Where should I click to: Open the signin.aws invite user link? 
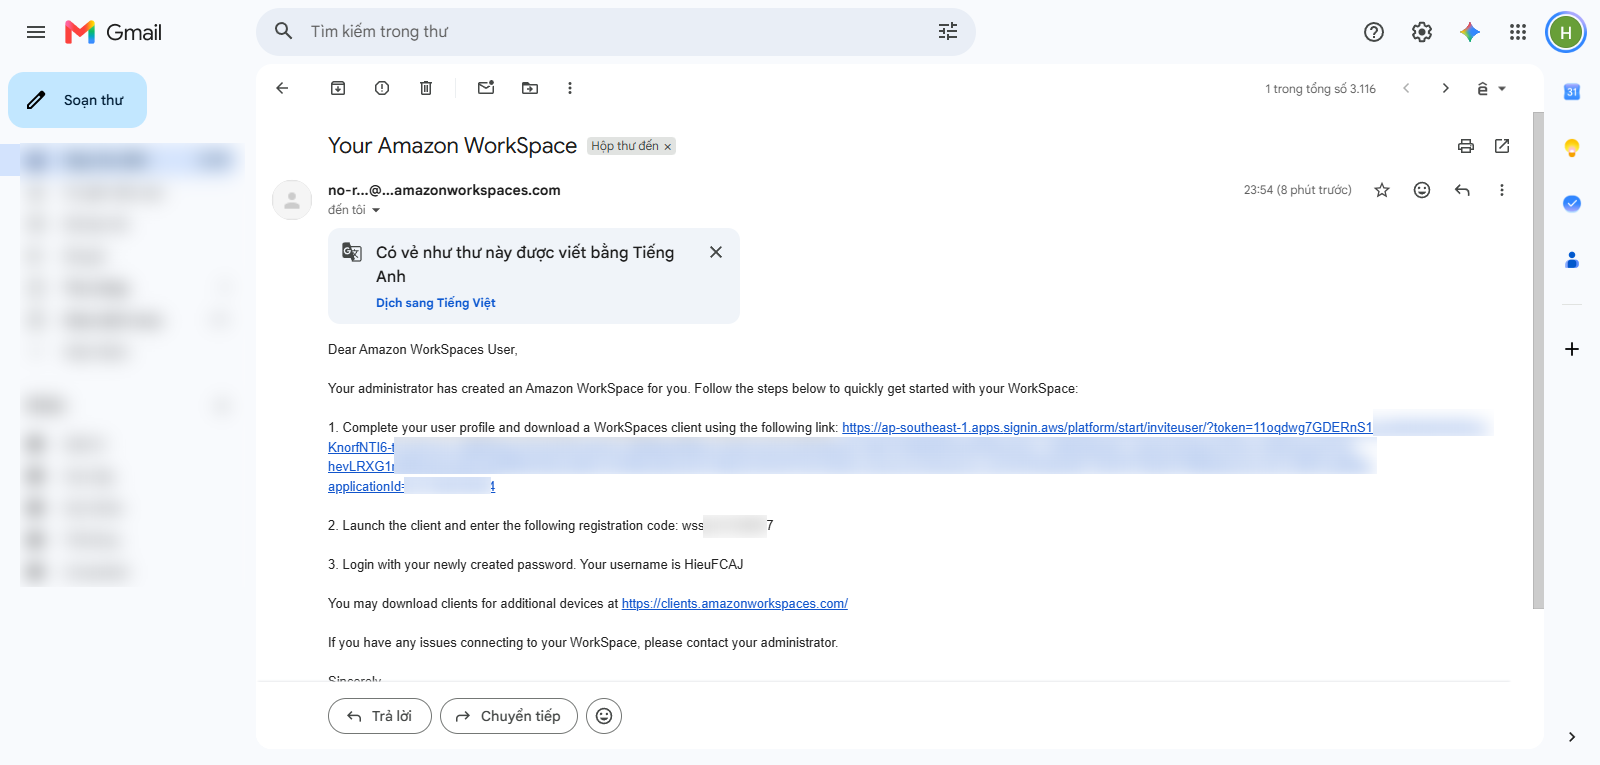(x=1107, y=428)
